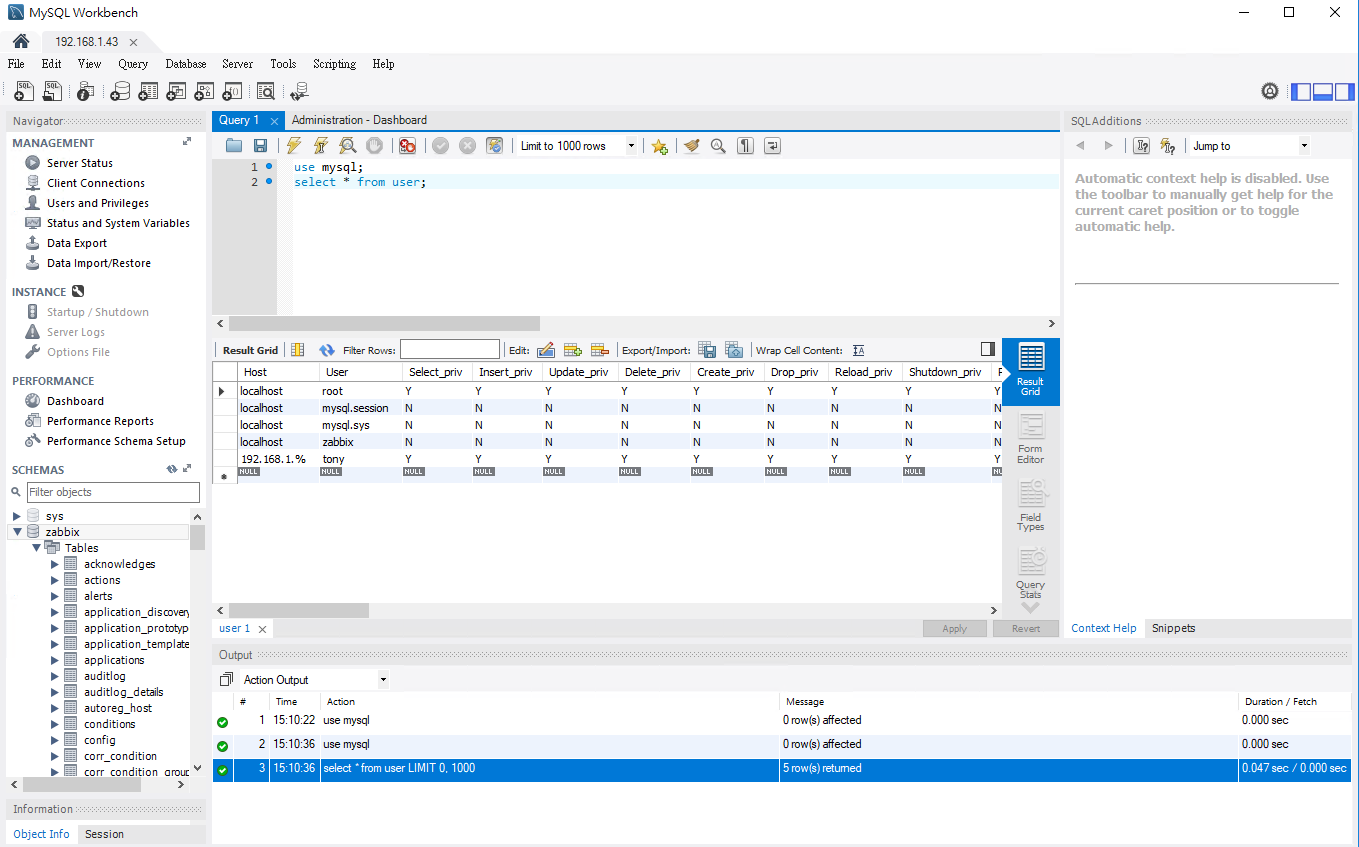This screenshot has width=1359, height=847.
Task: Open the Query menu
Action: click(133, 64)
